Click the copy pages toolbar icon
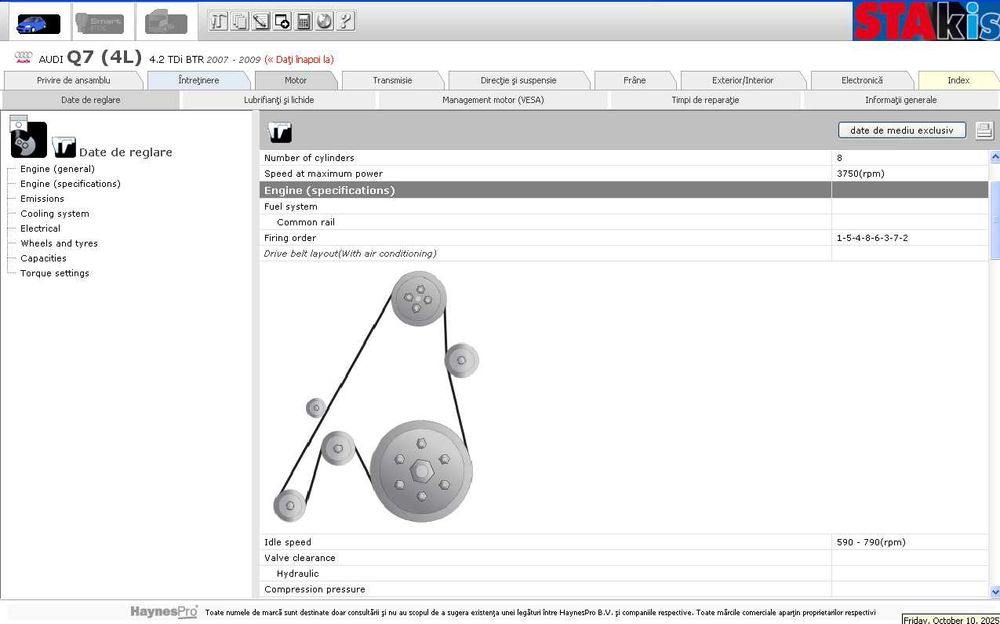Viewport: 1000px width, 624px height. click(x=239, y=21)
